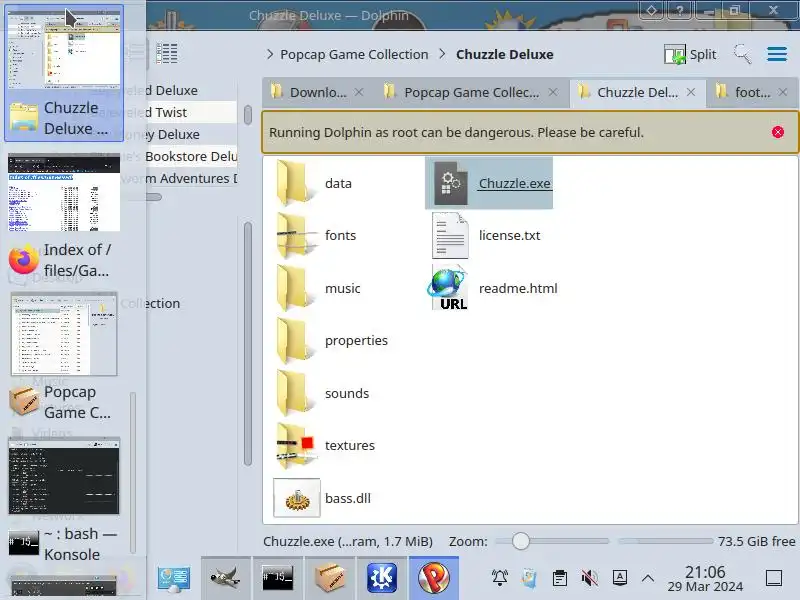Select the bass.dll file

point(323,498)
